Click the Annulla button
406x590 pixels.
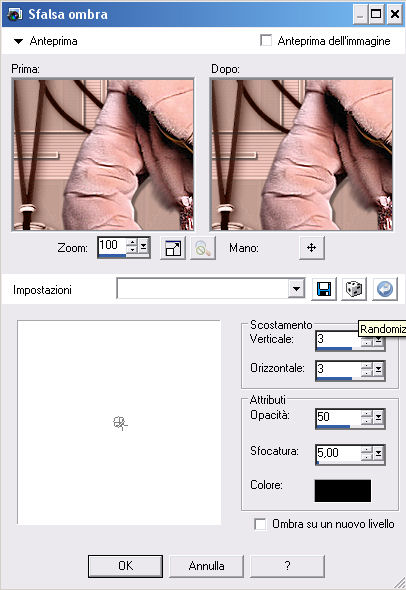point(206,566)
